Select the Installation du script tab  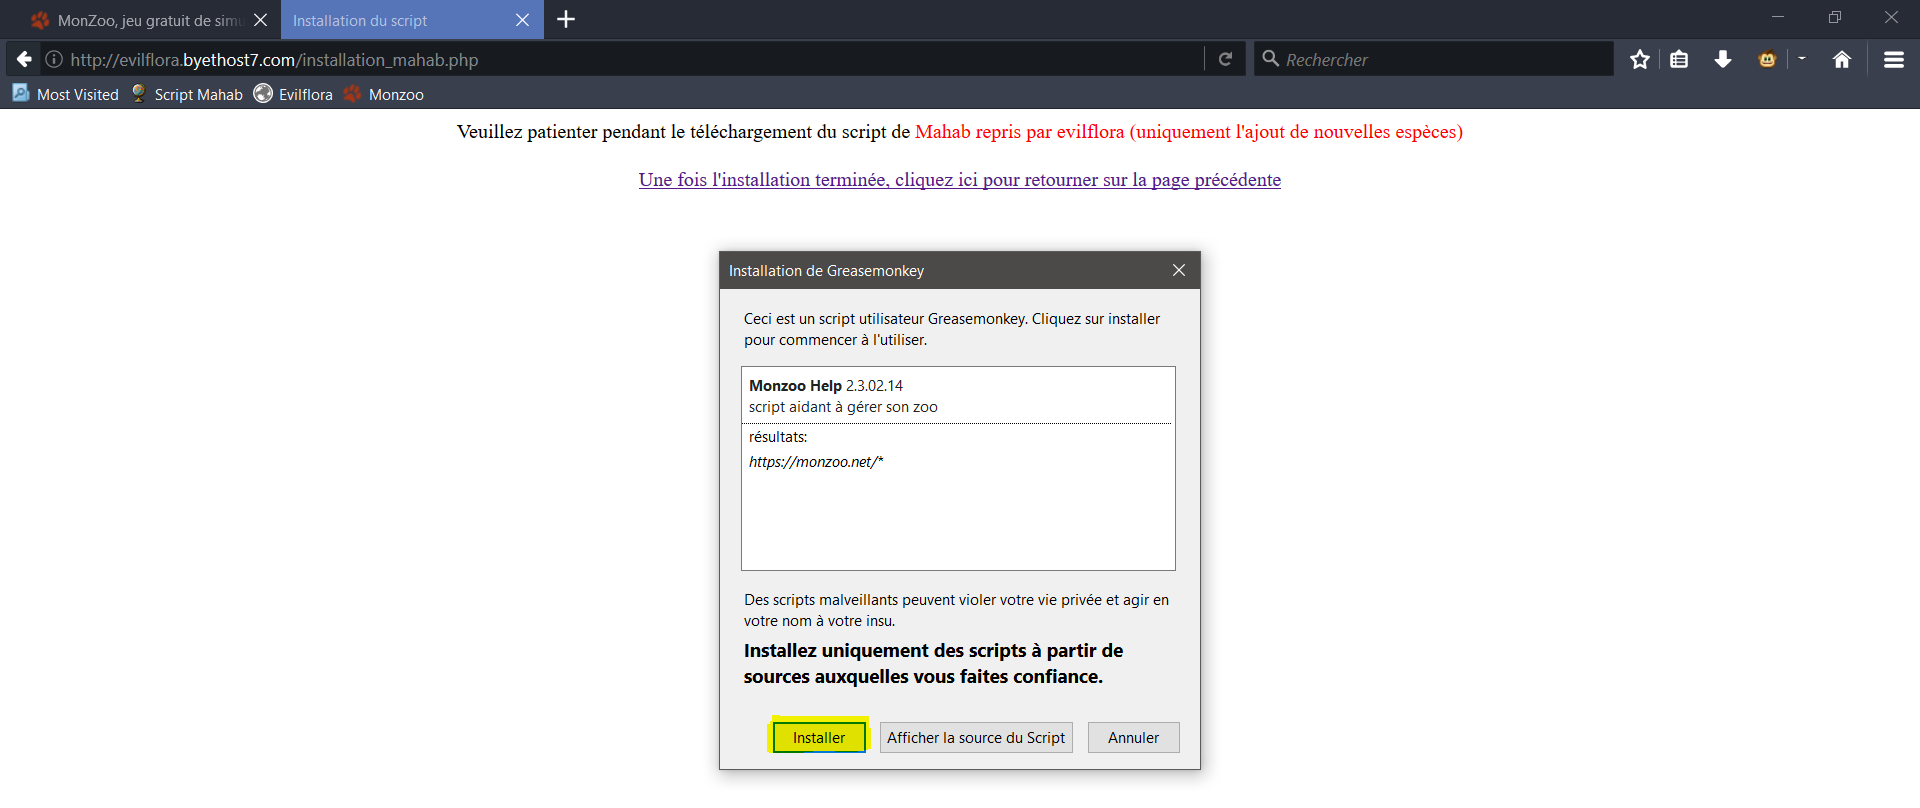click(x=412, y=20)
